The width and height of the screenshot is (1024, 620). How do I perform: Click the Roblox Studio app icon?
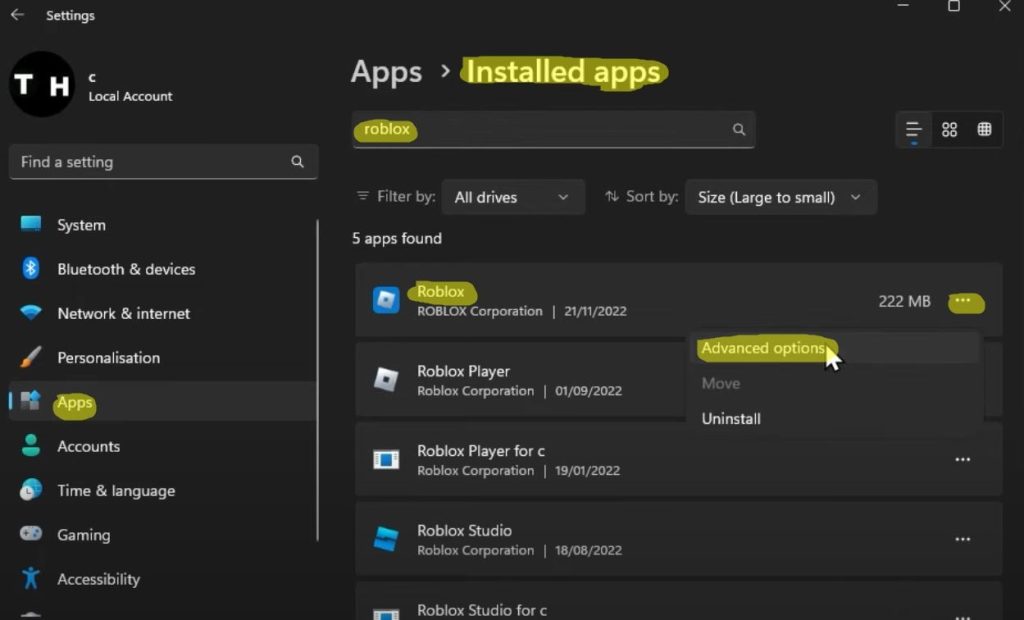386,539
